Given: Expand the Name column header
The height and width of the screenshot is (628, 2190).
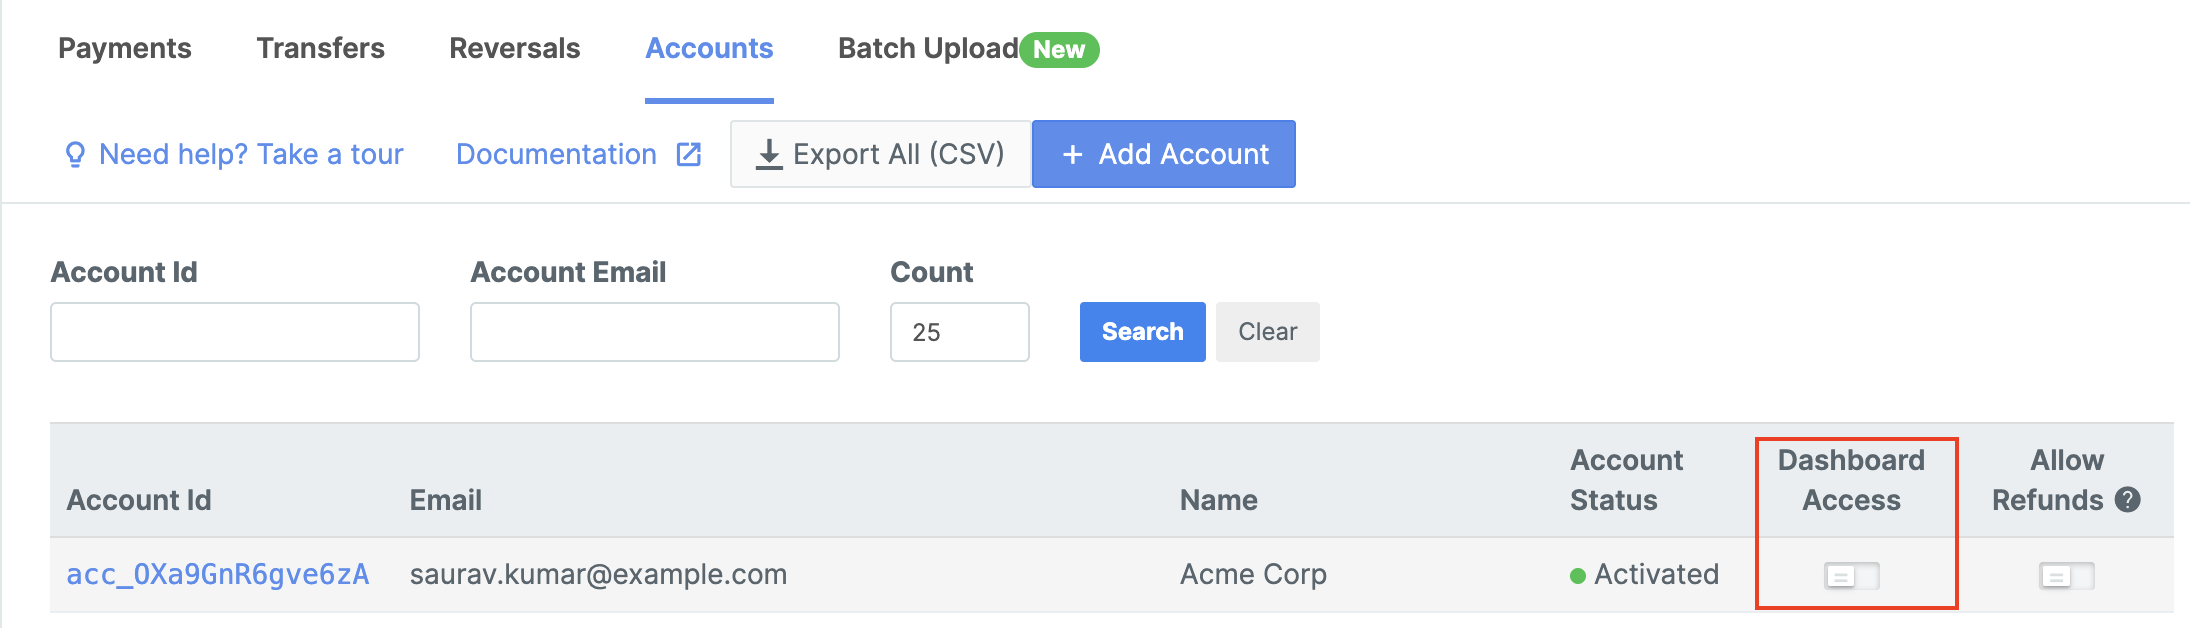Looking at the screenshot, I should click(x=1217, y=500).
